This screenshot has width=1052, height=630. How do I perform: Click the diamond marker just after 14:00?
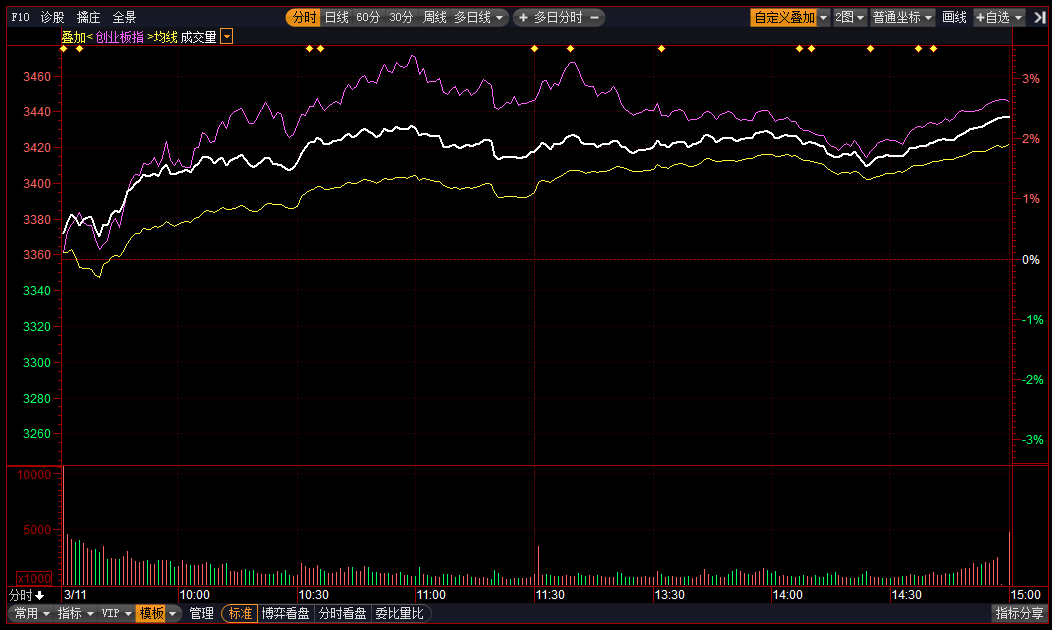tap(799, 49)
